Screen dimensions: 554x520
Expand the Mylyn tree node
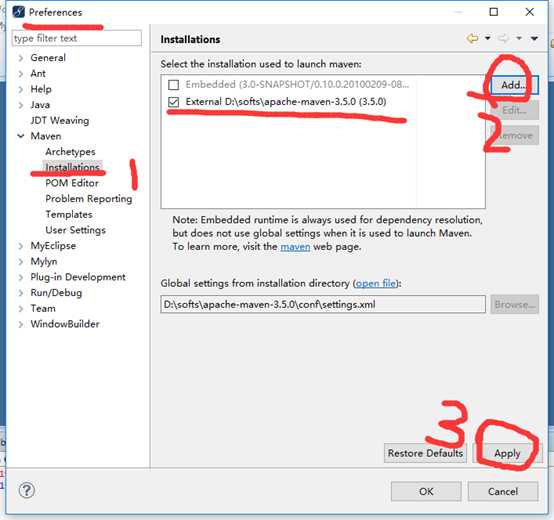(21, 261)
